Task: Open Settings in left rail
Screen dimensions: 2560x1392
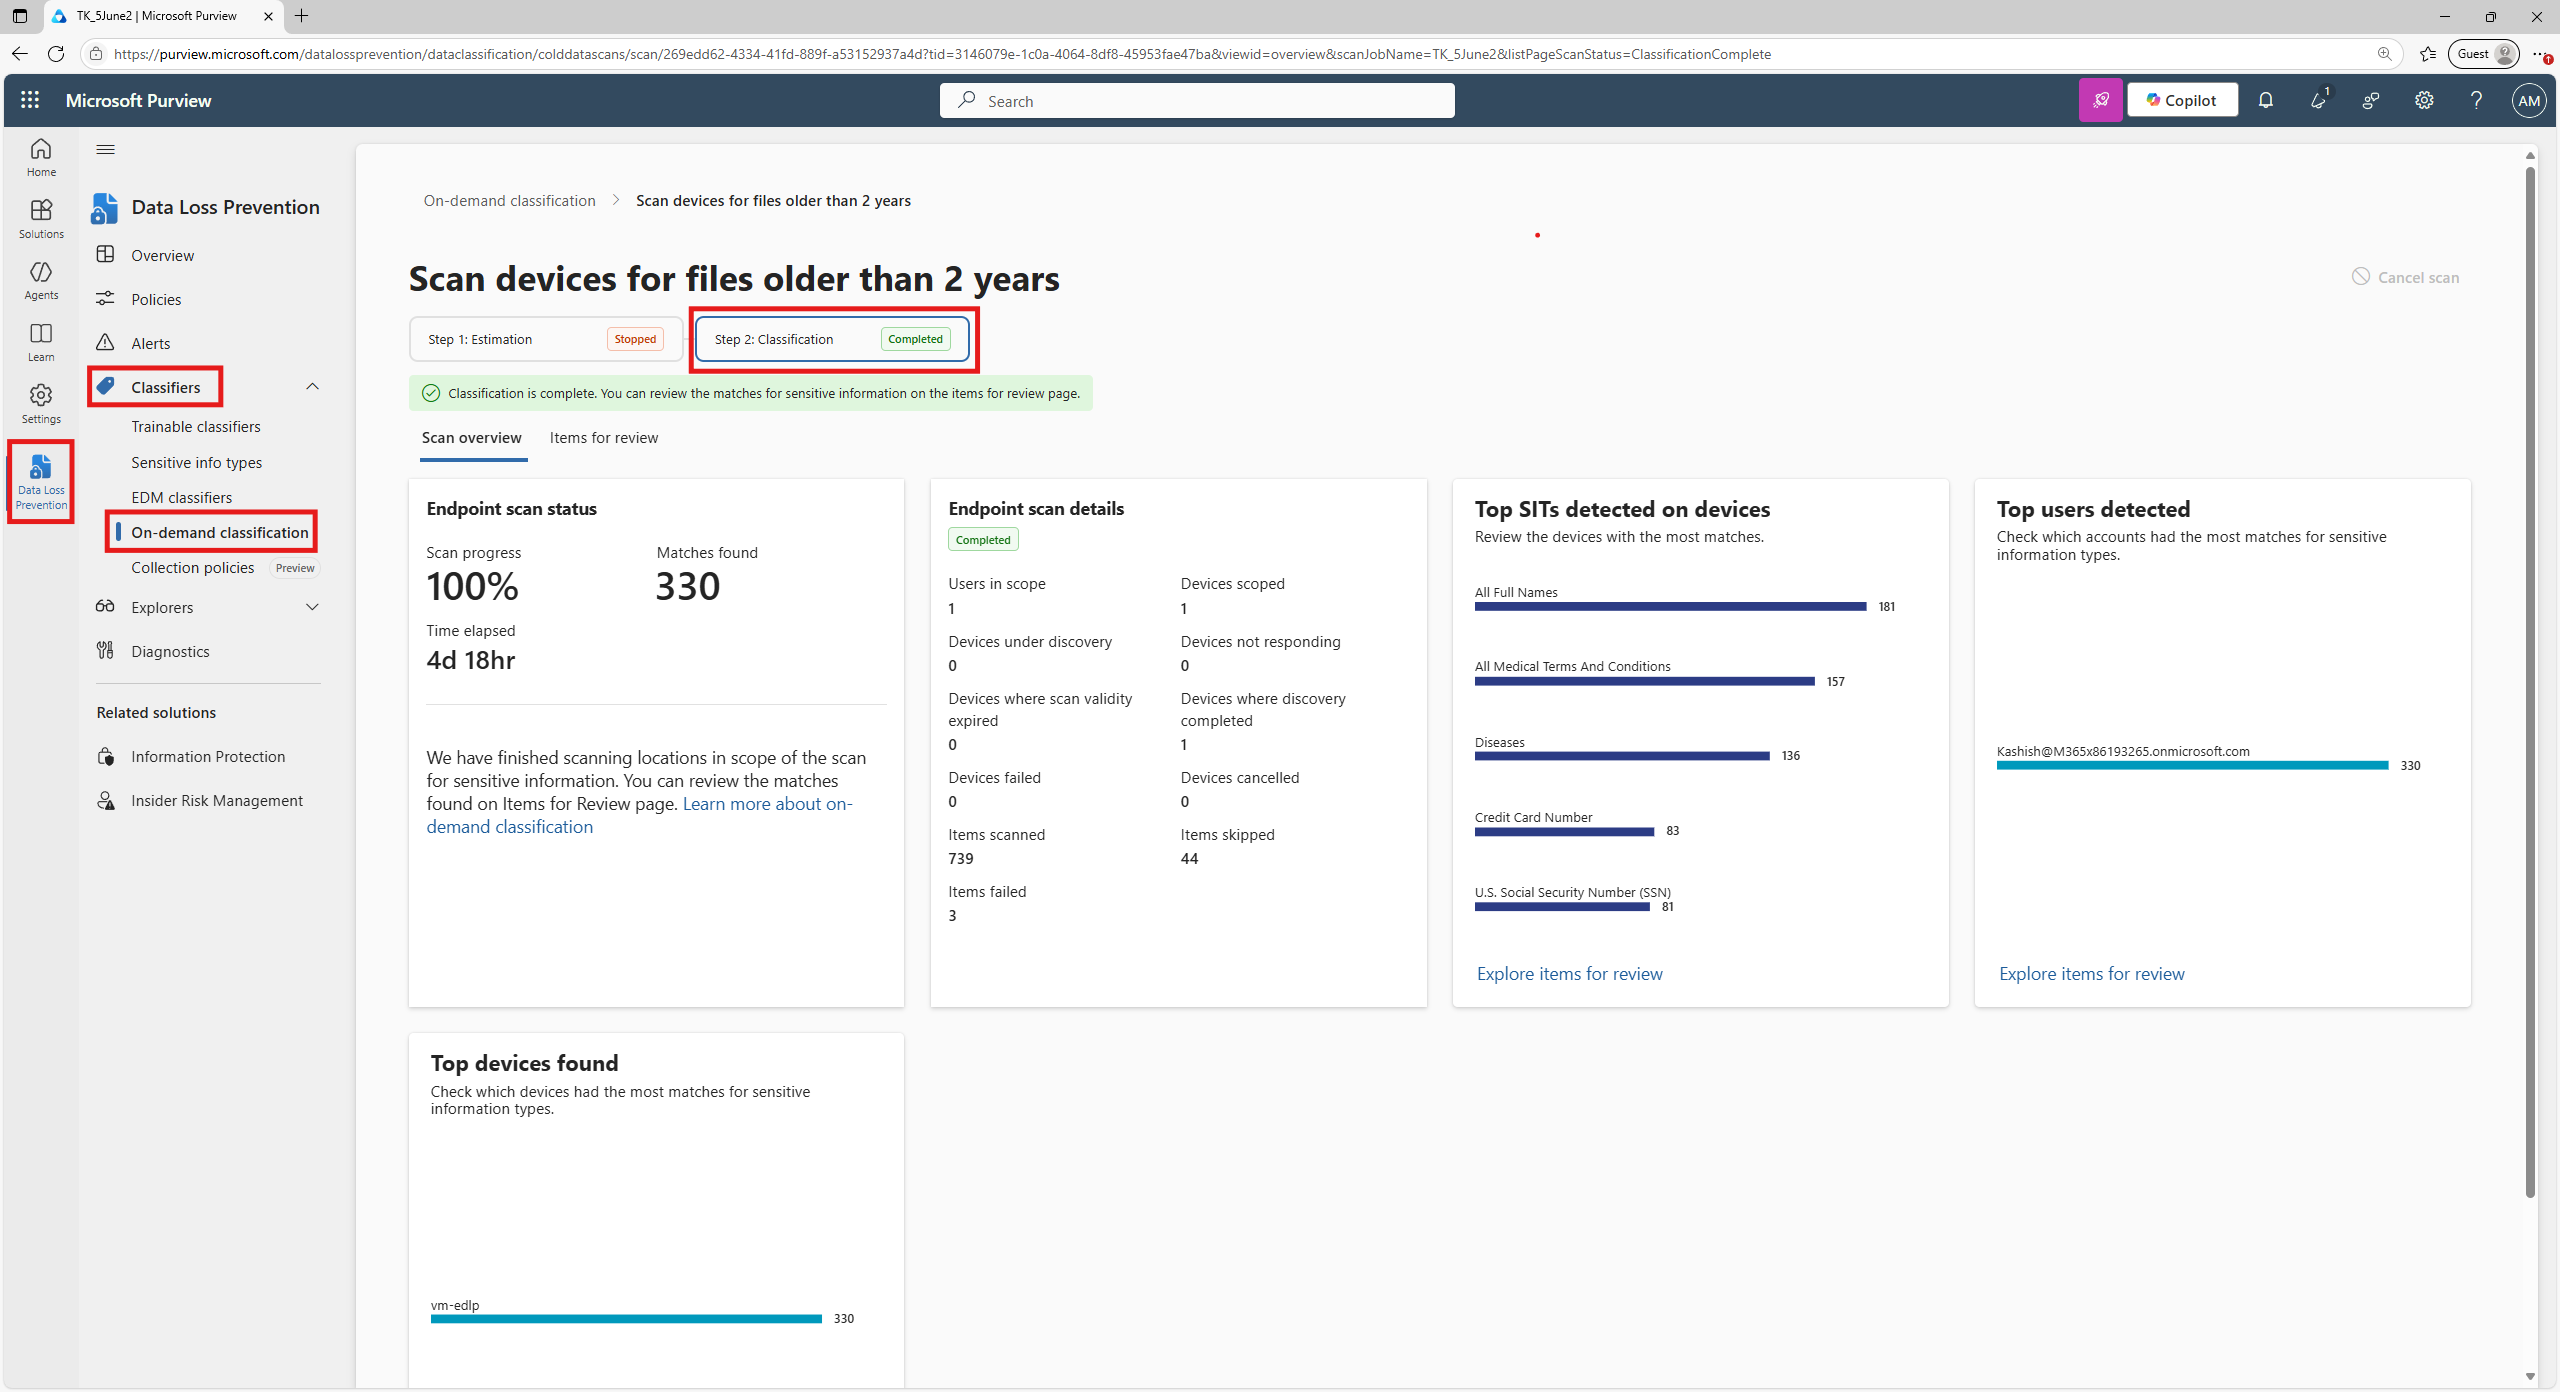Action: pos(41,404)
